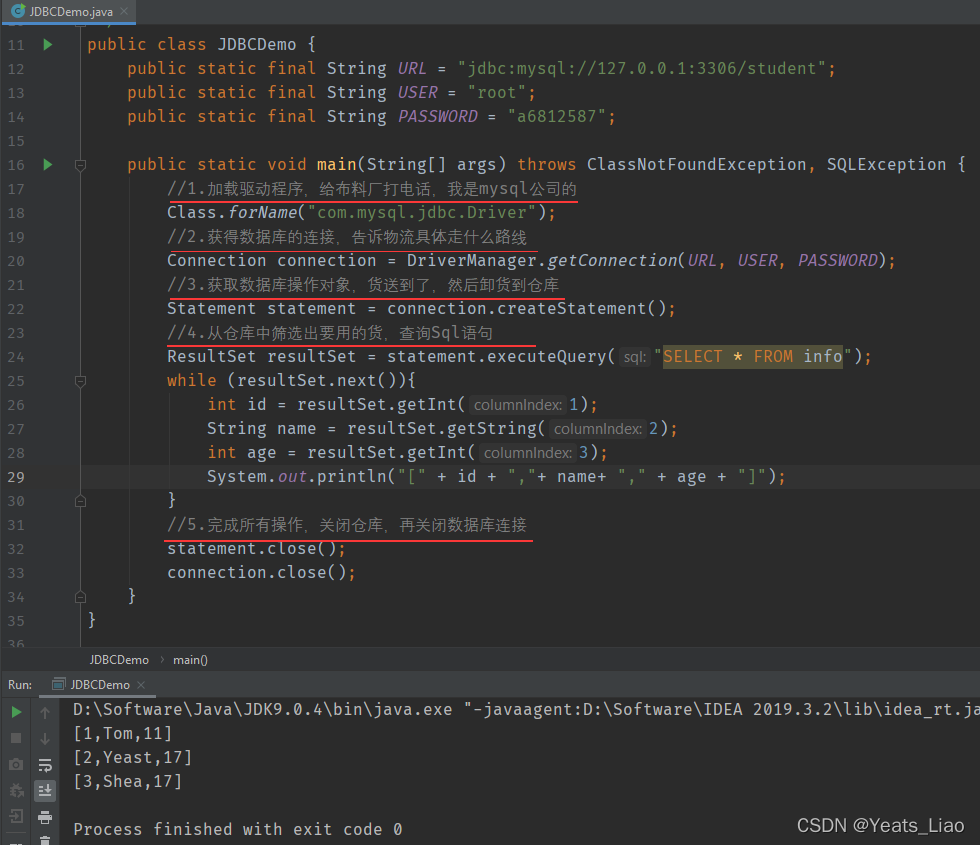Click the attach debugger bug icon
Image resolution: width=980 pixels, height=845 pixels.
(x=16, y=791)
